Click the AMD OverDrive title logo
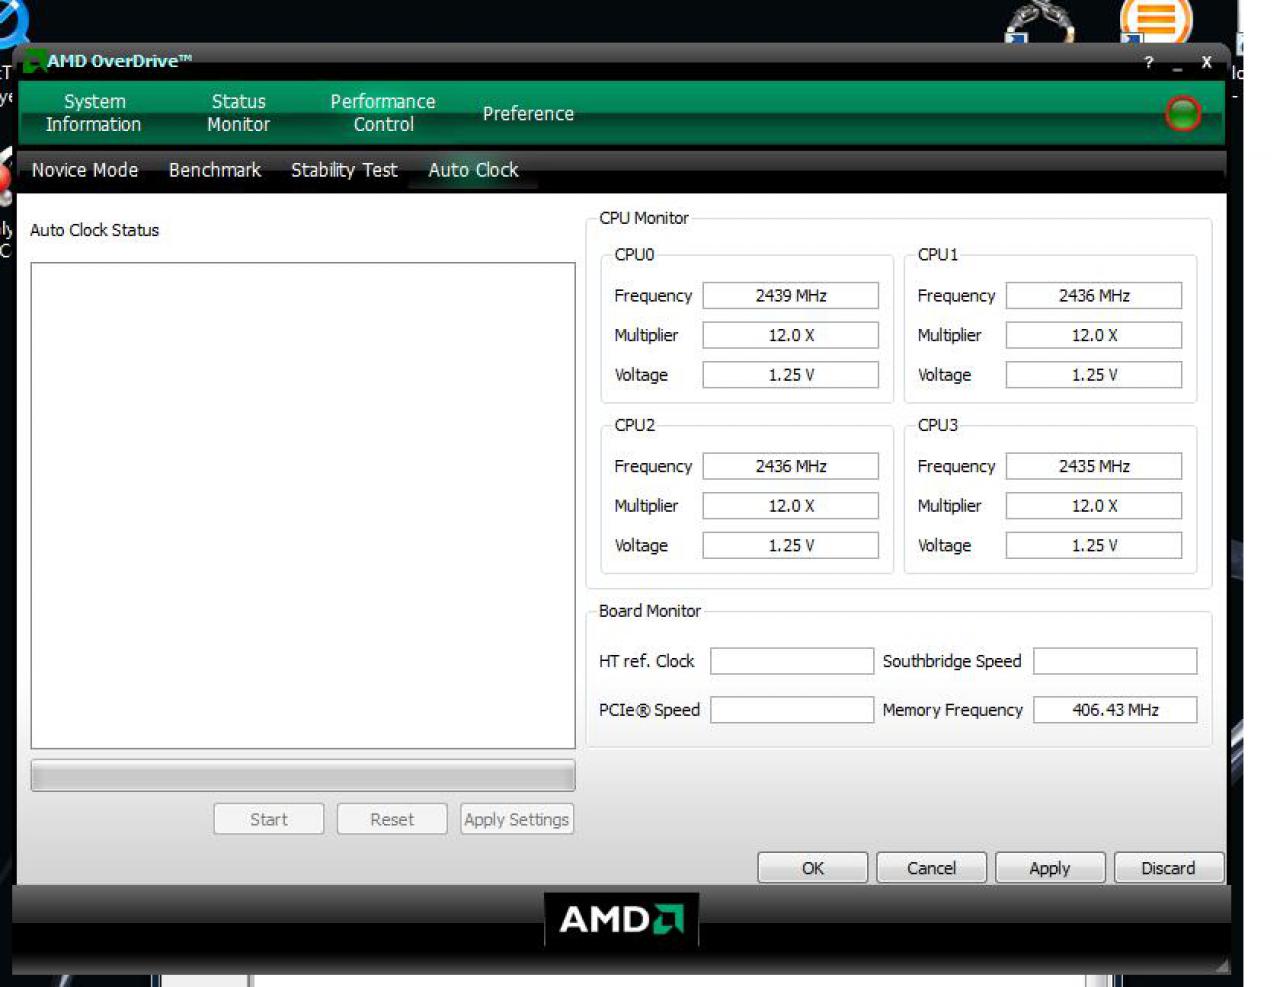The image size is (1280, 987). click(34, 61)
